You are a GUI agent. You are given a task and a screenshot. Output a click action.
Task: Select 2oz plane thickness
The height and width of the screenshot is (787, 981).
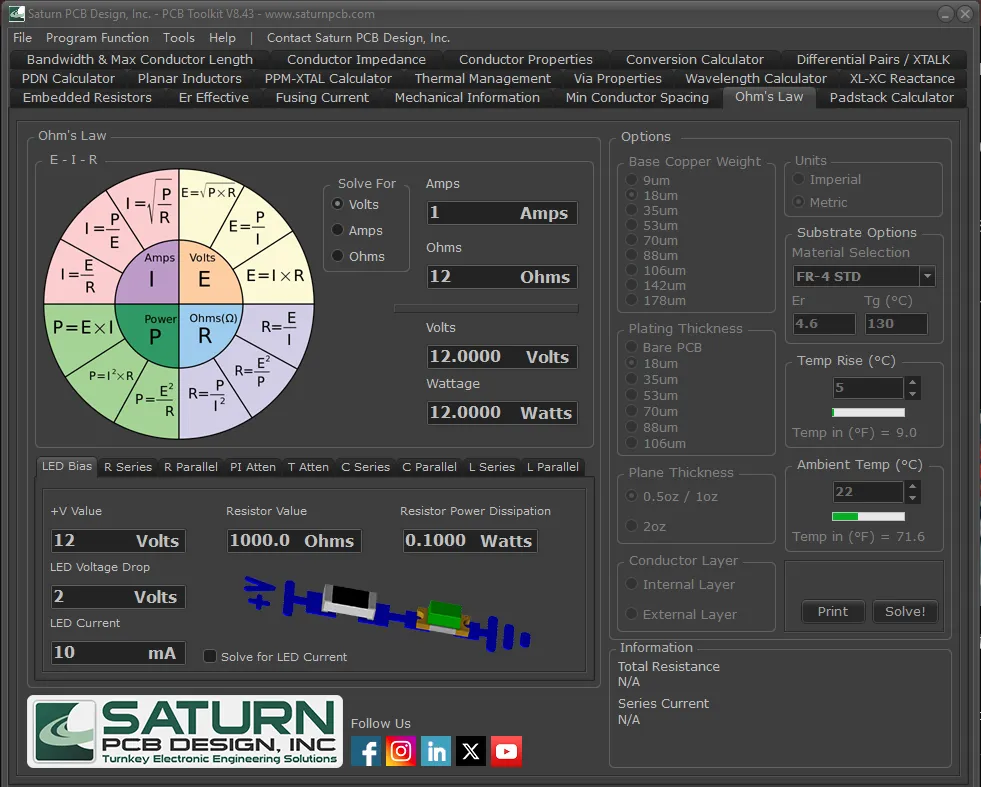click(646, 526)
